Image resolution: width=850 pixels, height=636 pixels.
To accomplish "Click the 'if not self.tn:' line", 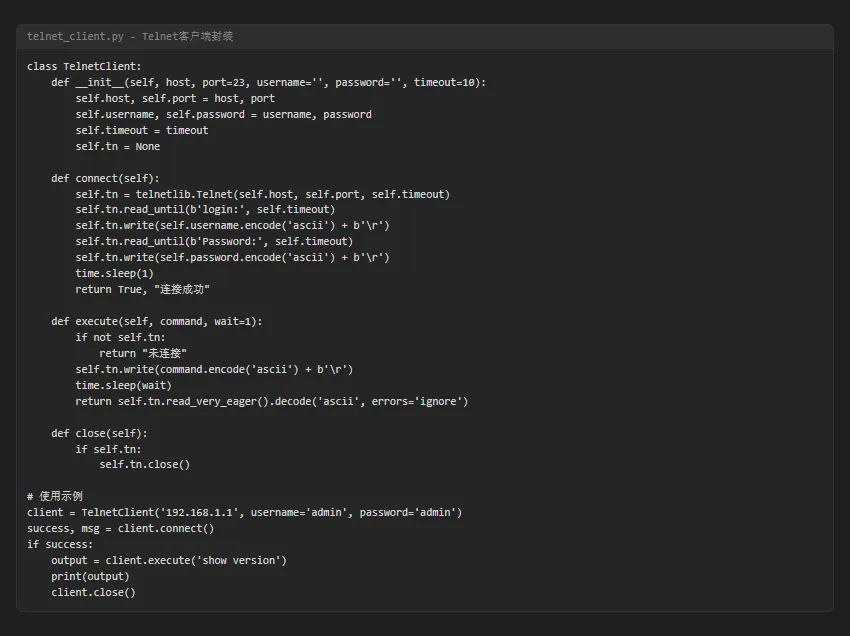I will click(120, 337).
